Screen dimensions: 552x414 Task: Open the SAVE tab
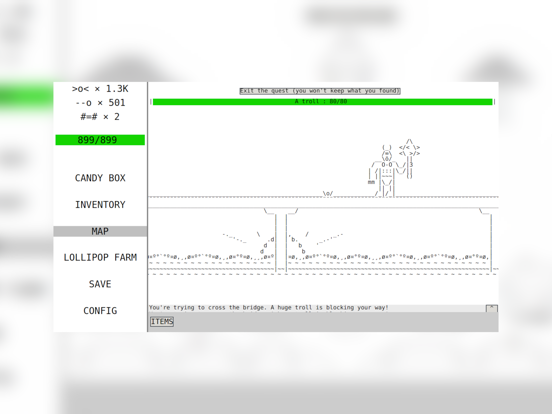pos(100,284)
